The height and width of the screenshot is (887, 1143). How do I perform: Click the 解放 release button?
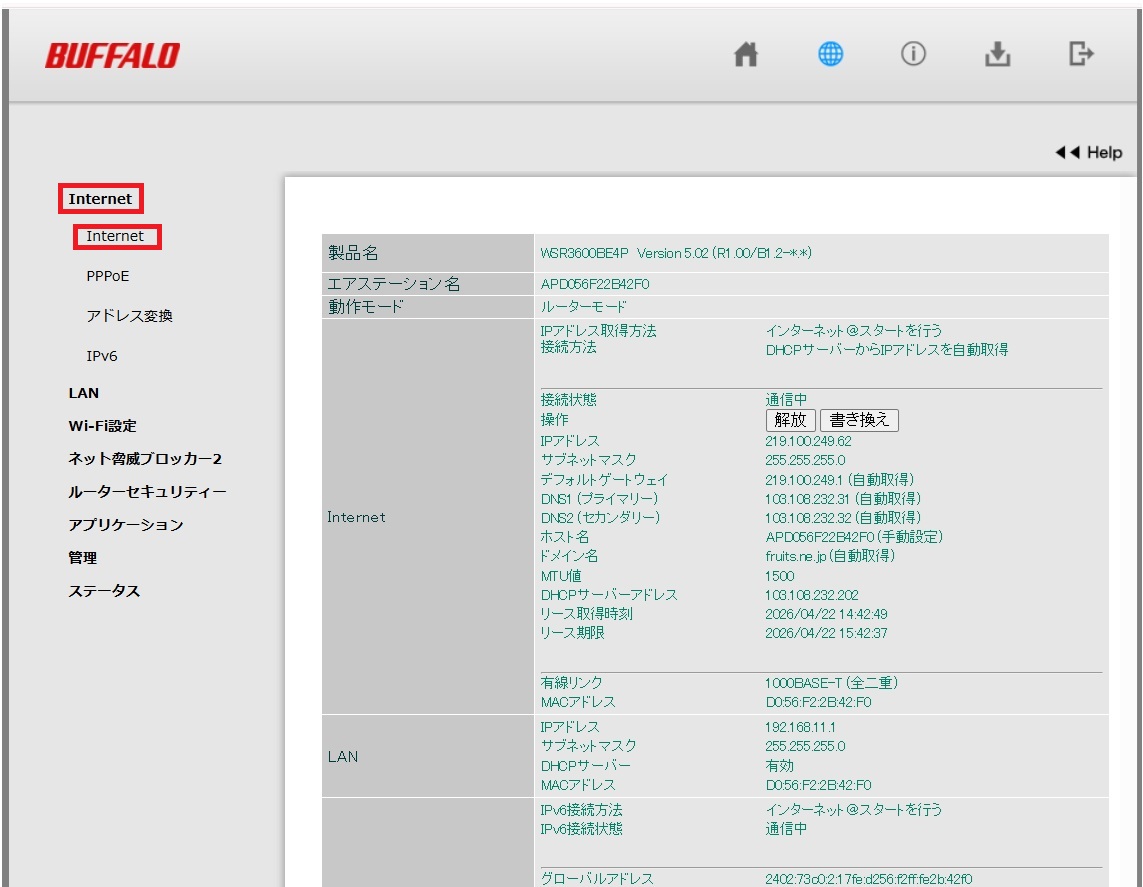tap(790, 420)
